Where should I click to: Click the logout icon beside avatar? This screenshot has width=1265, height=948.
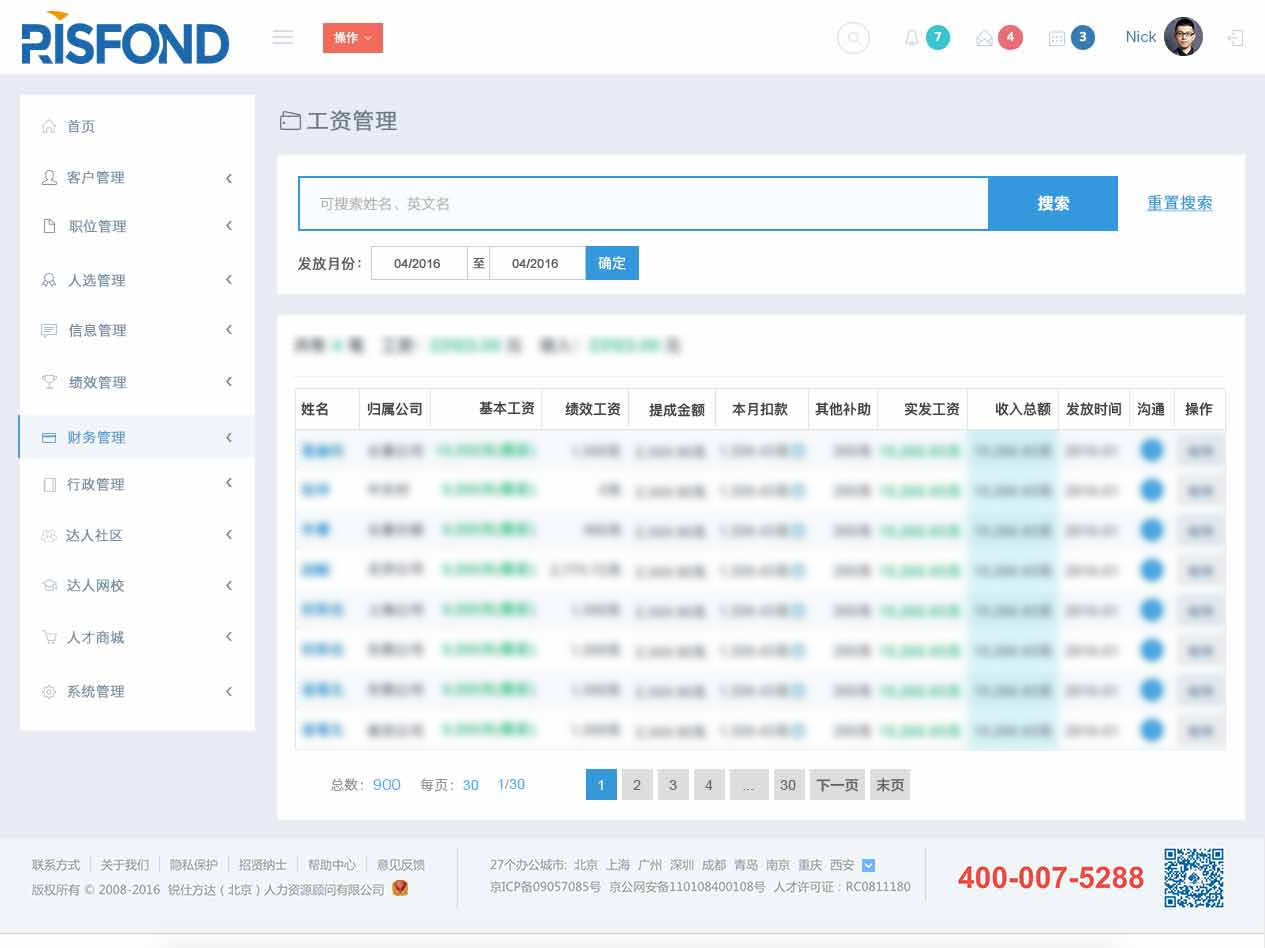tap(1236, 38)
